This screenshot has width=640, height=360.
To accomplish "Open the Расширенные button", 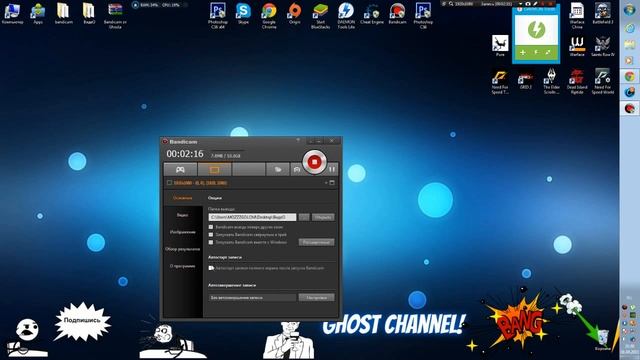I will click(x=316, y=242).
